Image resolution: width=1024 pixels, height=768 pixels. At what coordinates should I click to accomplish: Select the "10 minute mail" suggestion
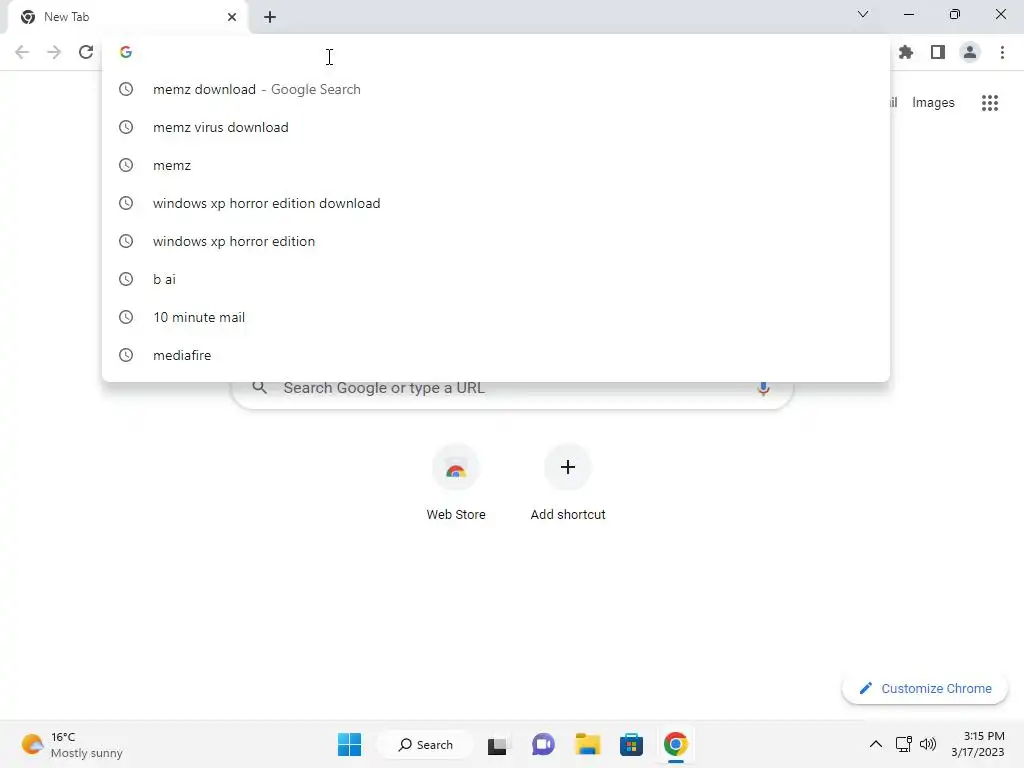click(x=496, y=317)
